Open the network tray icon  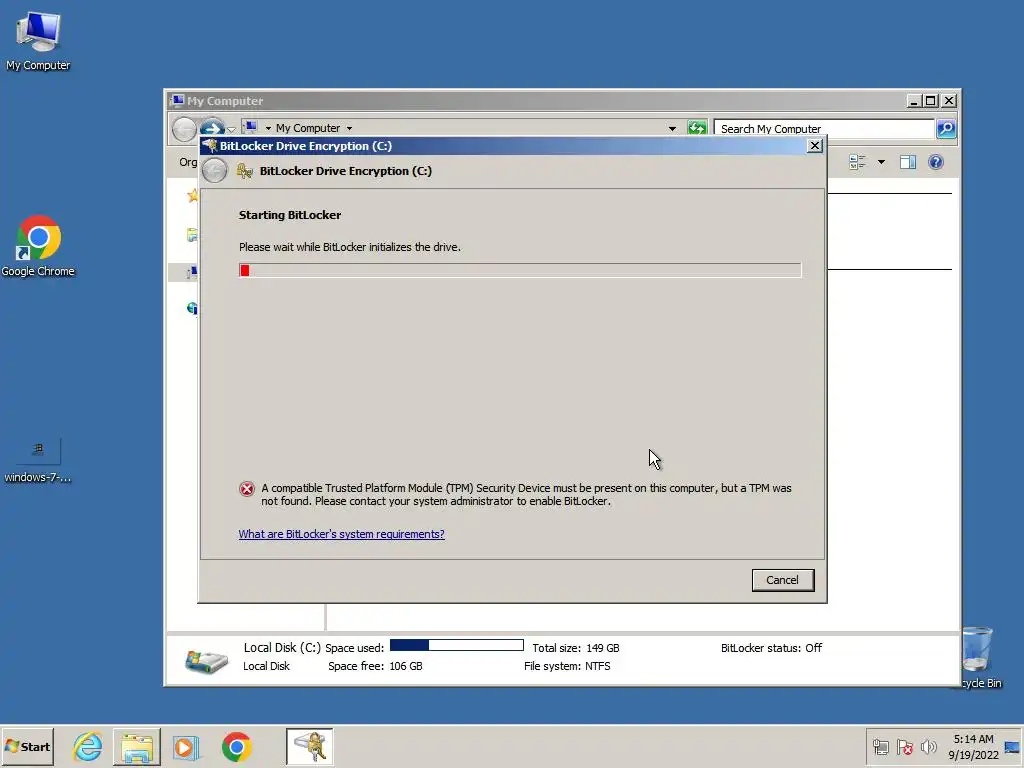881,746
